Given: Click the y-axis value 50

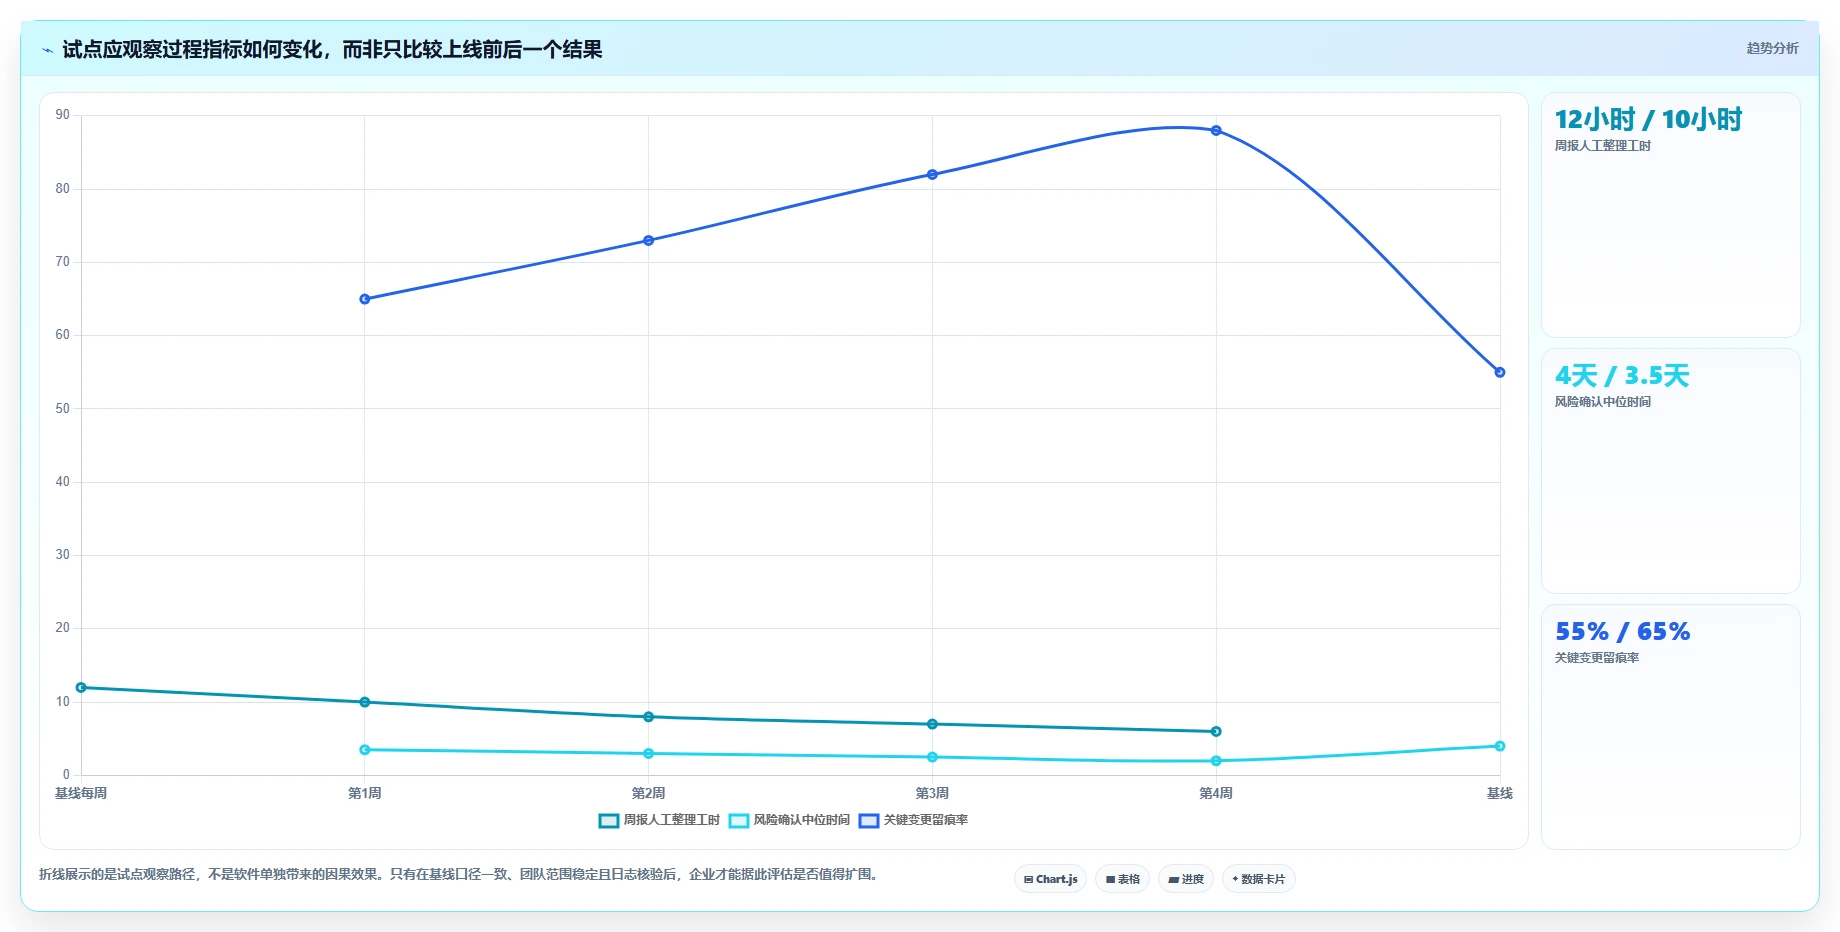Looking at the screenshot, I should 63,409.
